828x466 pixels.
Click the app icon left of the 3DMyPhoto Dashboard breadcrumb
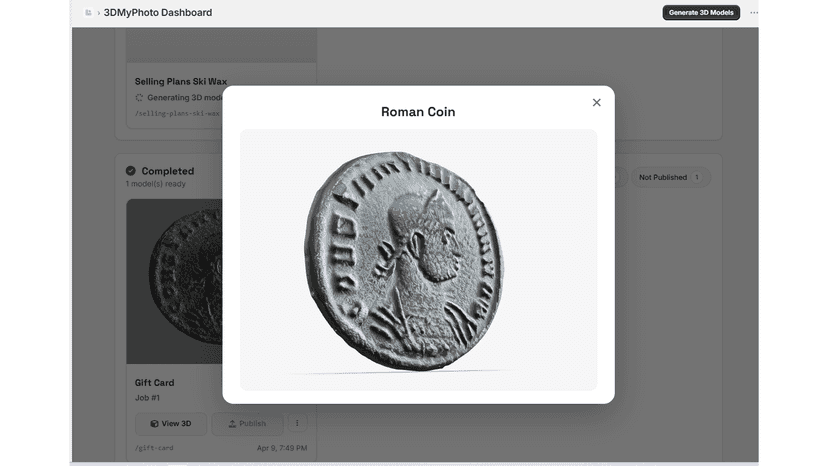tap(88, 13)
